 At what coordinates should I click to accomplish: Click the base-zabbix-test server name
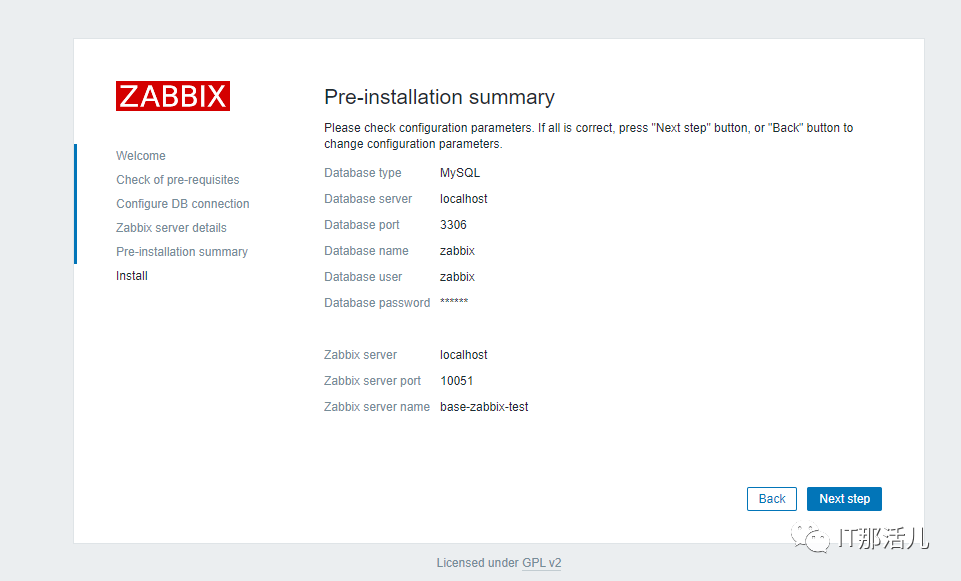pyautogui.click(x=484, y=407)
